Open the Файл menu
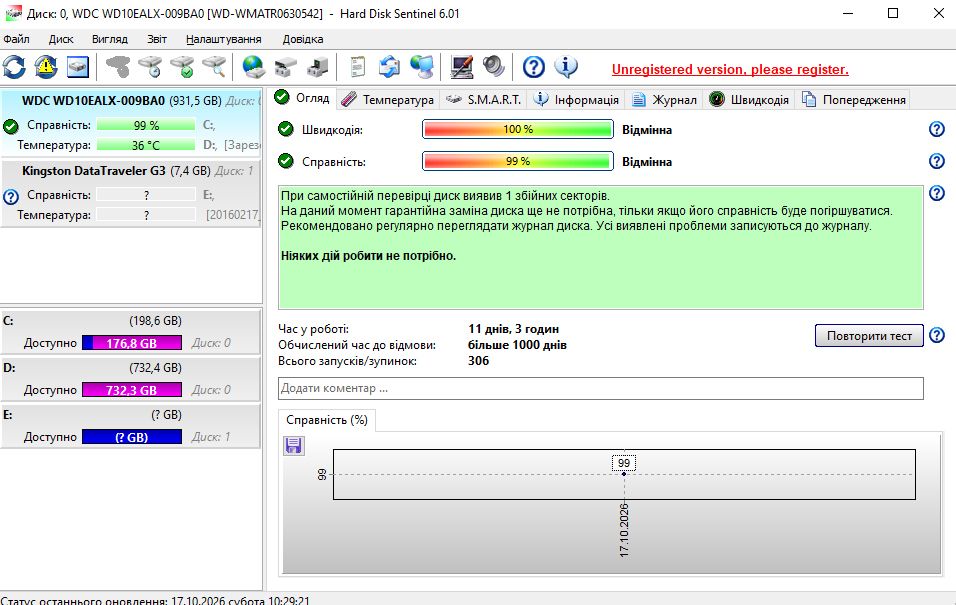The height and width of the screenshot is (605, 956). point(16,39)
